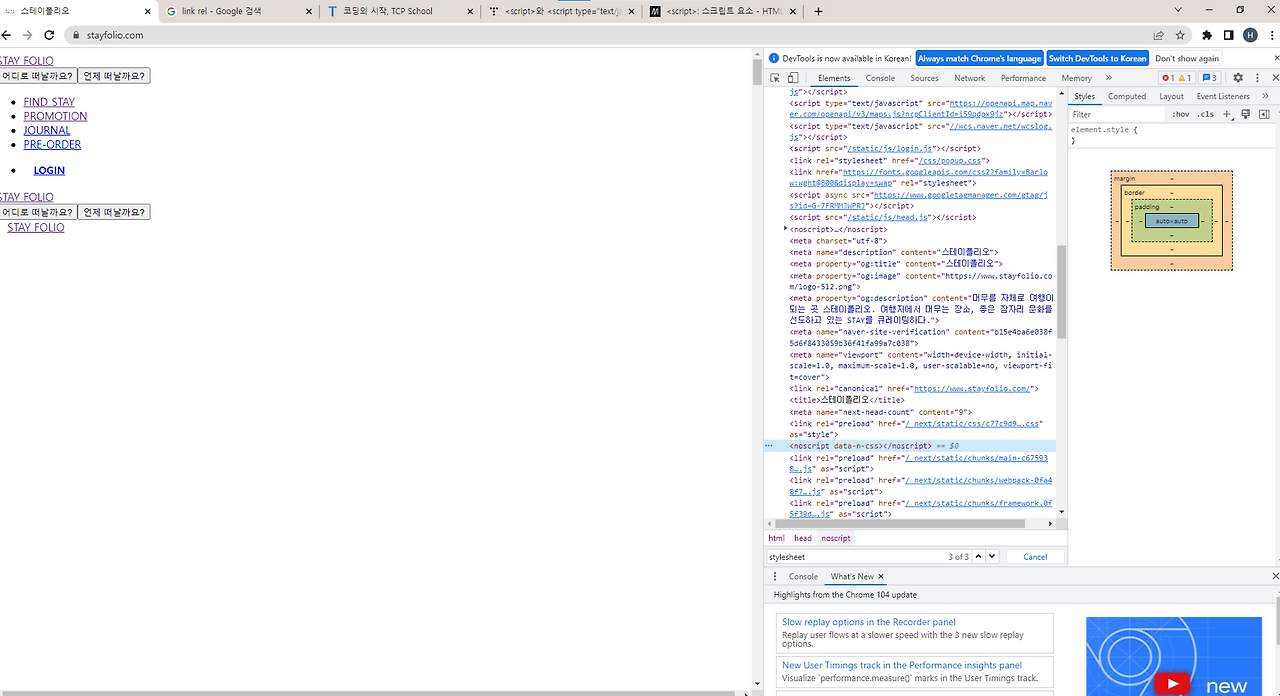
Task: Toggle the element state :hov button
Action: click(x=1181, y=114)
